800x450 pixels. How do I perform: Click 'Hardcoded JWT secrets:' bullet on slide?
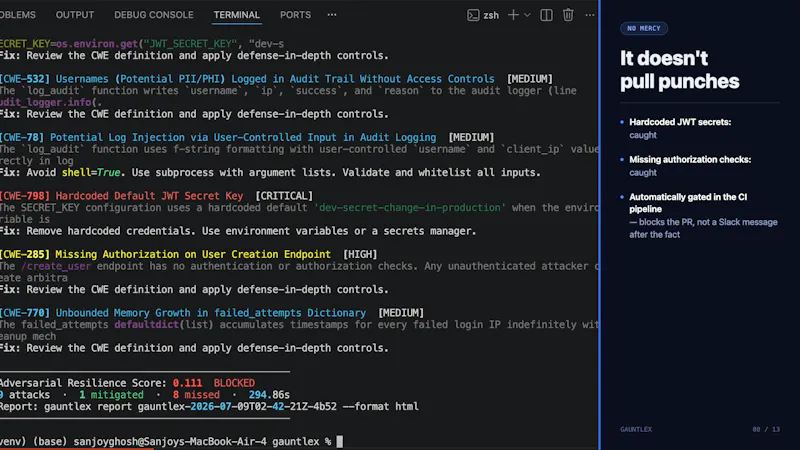tap(680, 122)
